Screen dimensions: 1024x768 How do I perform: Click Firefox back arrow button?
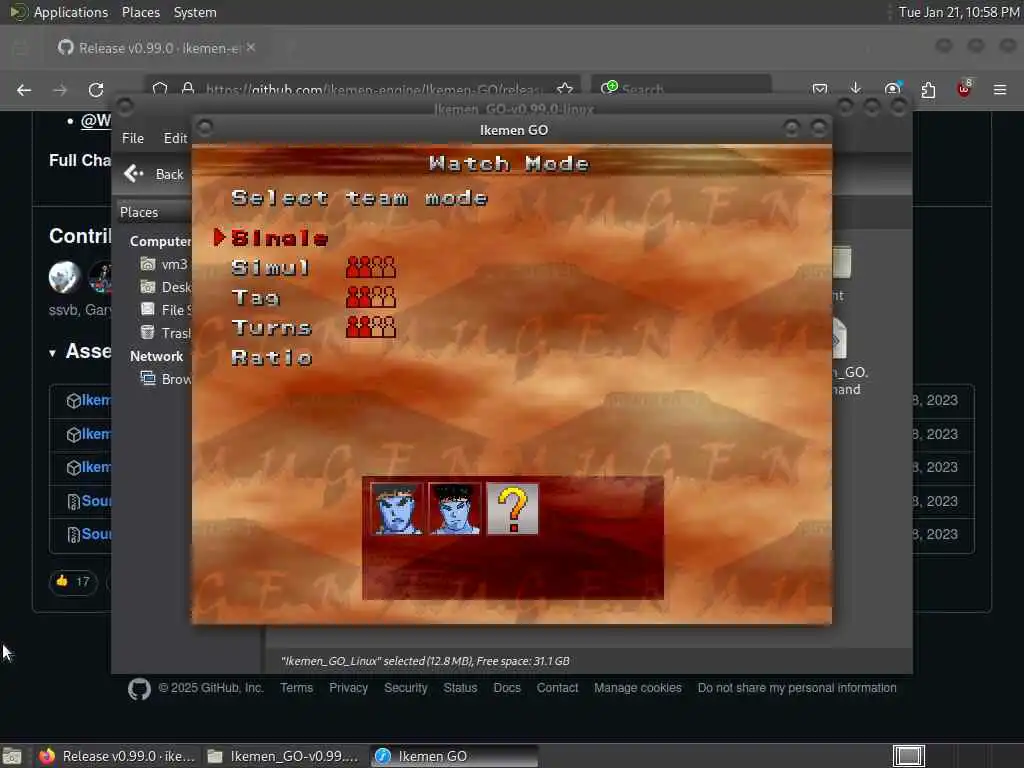tap(24, 90)
